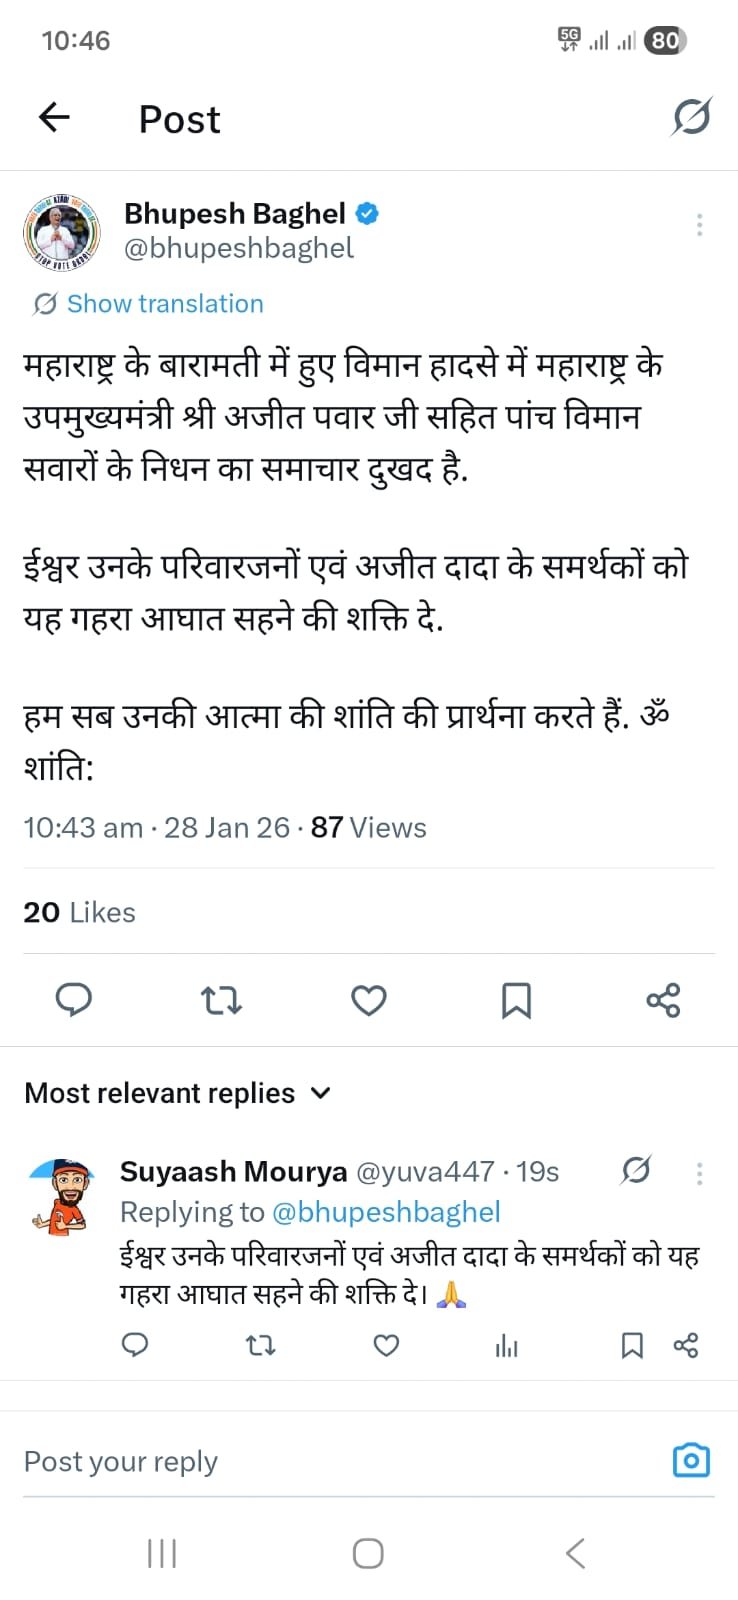Screen dimensions: 738x1600
Task: View analytics for Suyaash Mourya's reply
Action: click(x=507, y=1346)
